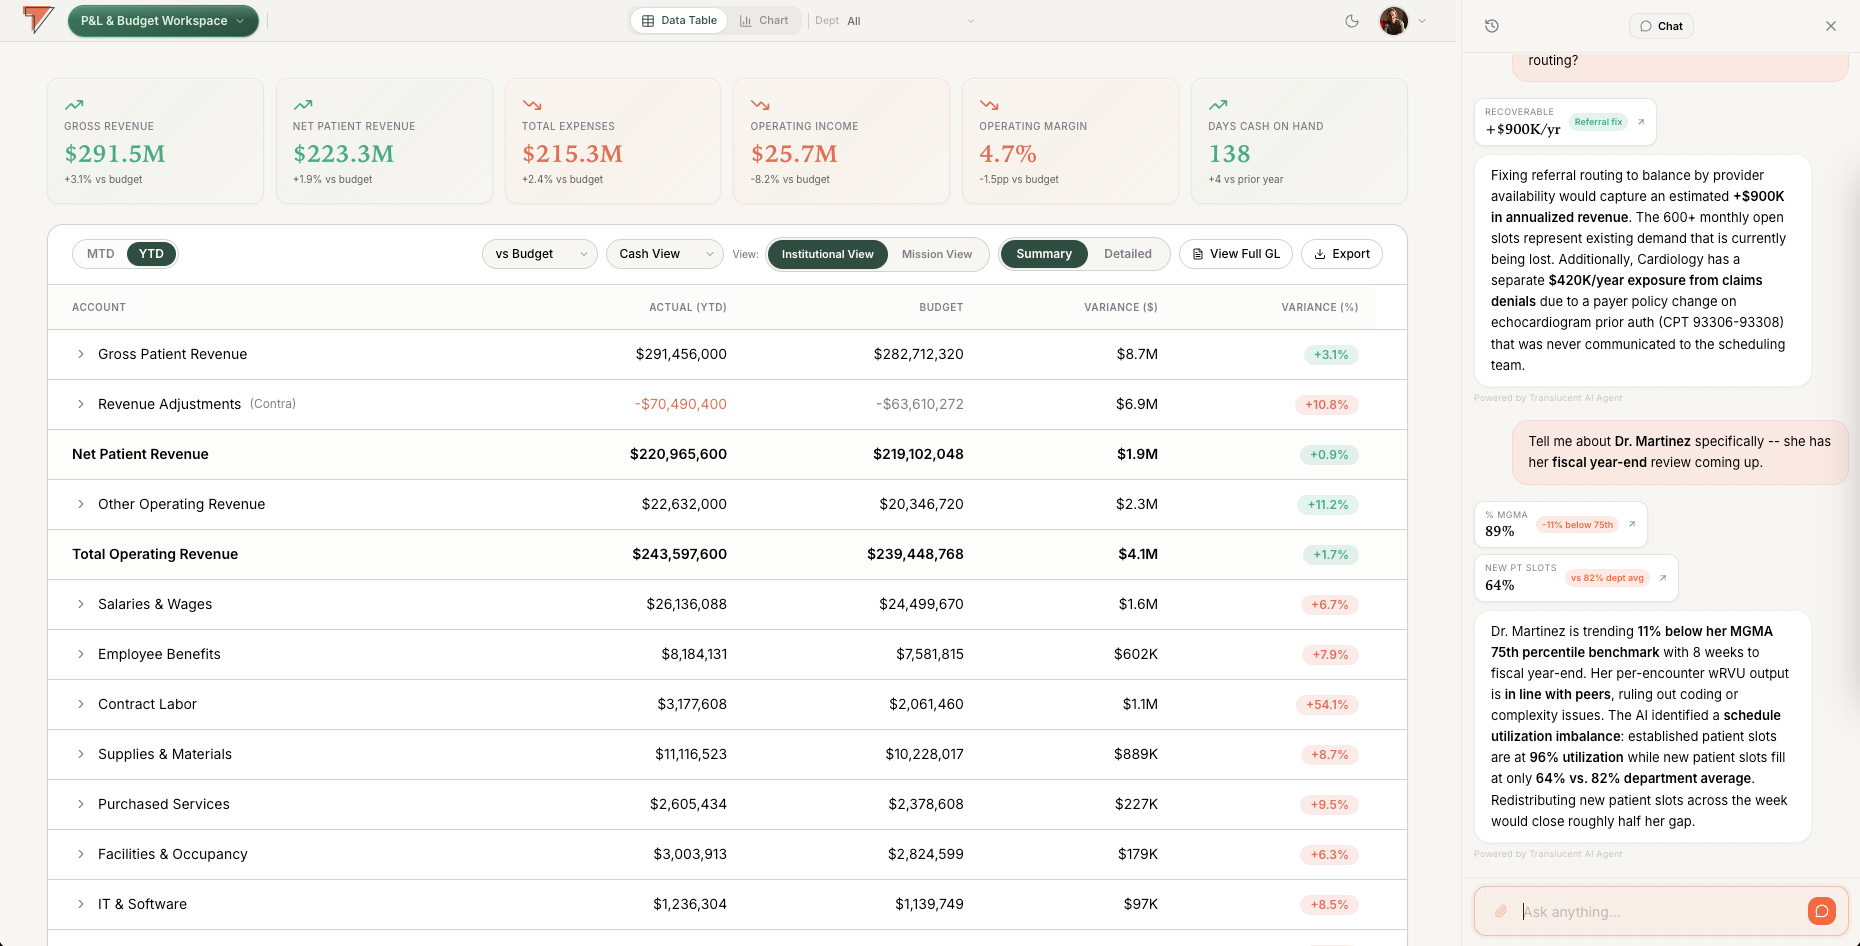This screenshot has width=1860, height=946.
Task: Open the P&L & Budget Workspace selector
Action: 163,21
